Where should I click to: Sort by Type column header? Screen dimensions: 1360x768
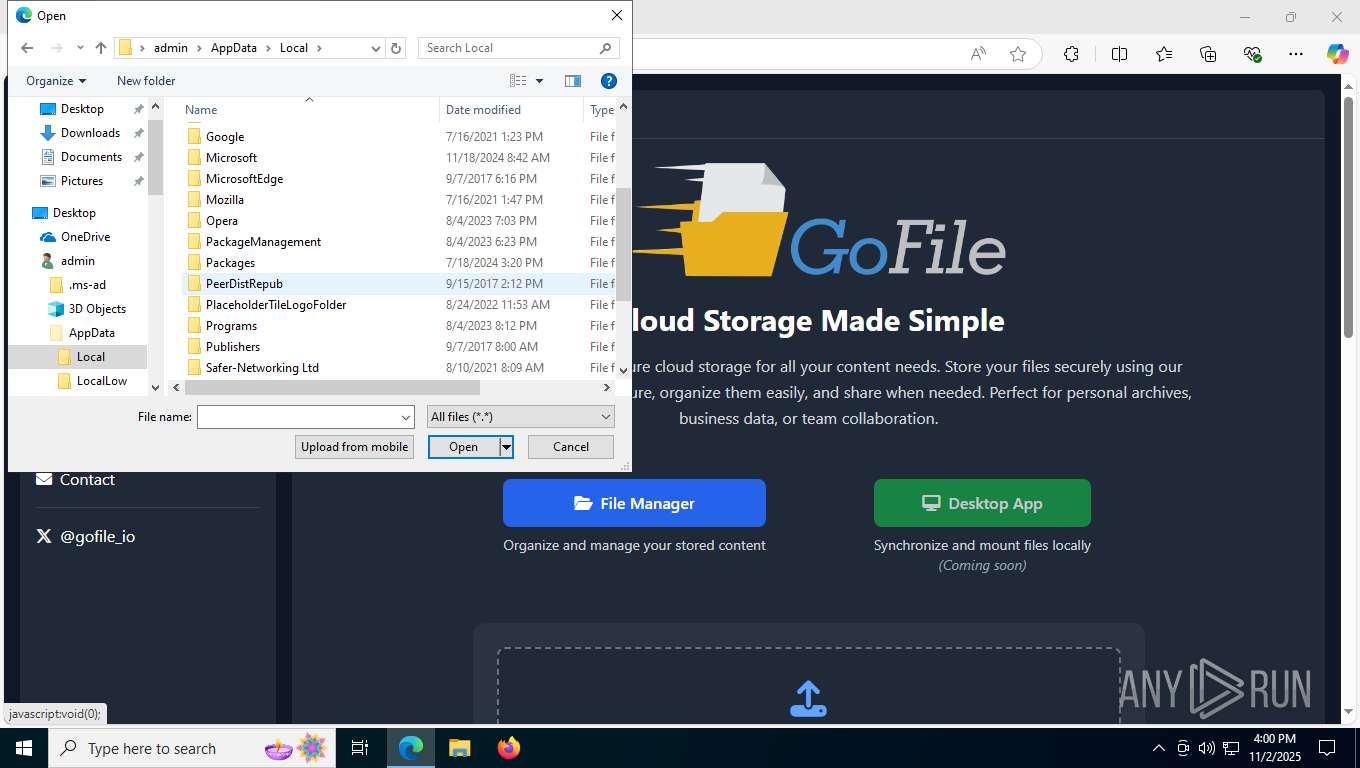[x=601, y=110]
